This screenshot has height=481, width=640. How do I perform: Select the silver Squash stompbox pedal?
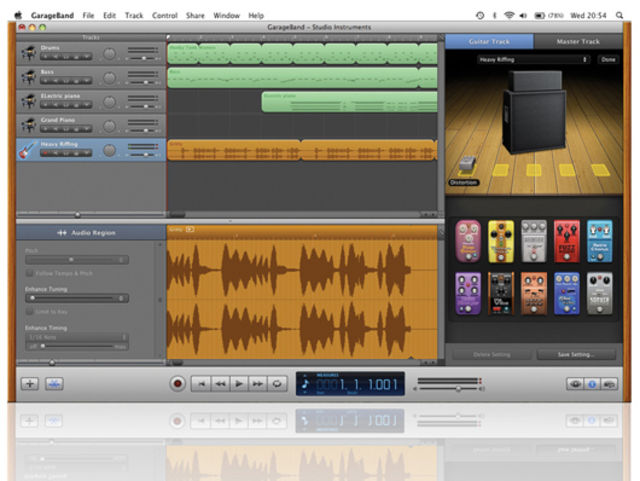coord(600,294)
